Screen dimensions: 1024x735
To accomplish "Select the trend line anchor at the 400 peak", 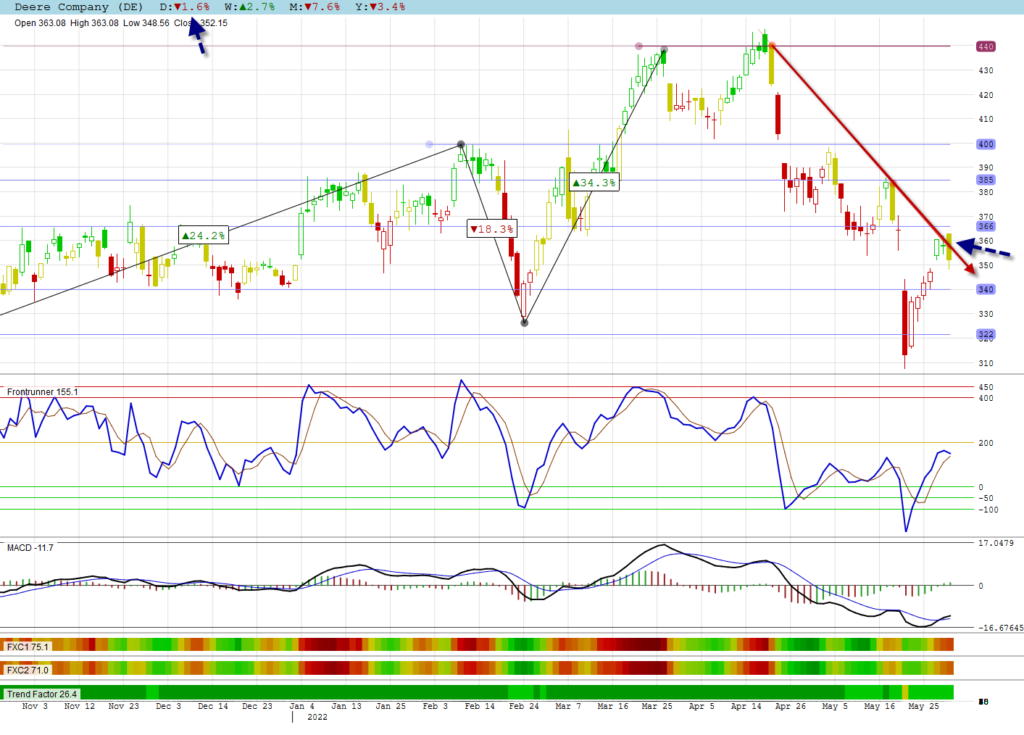I will 461,144.
